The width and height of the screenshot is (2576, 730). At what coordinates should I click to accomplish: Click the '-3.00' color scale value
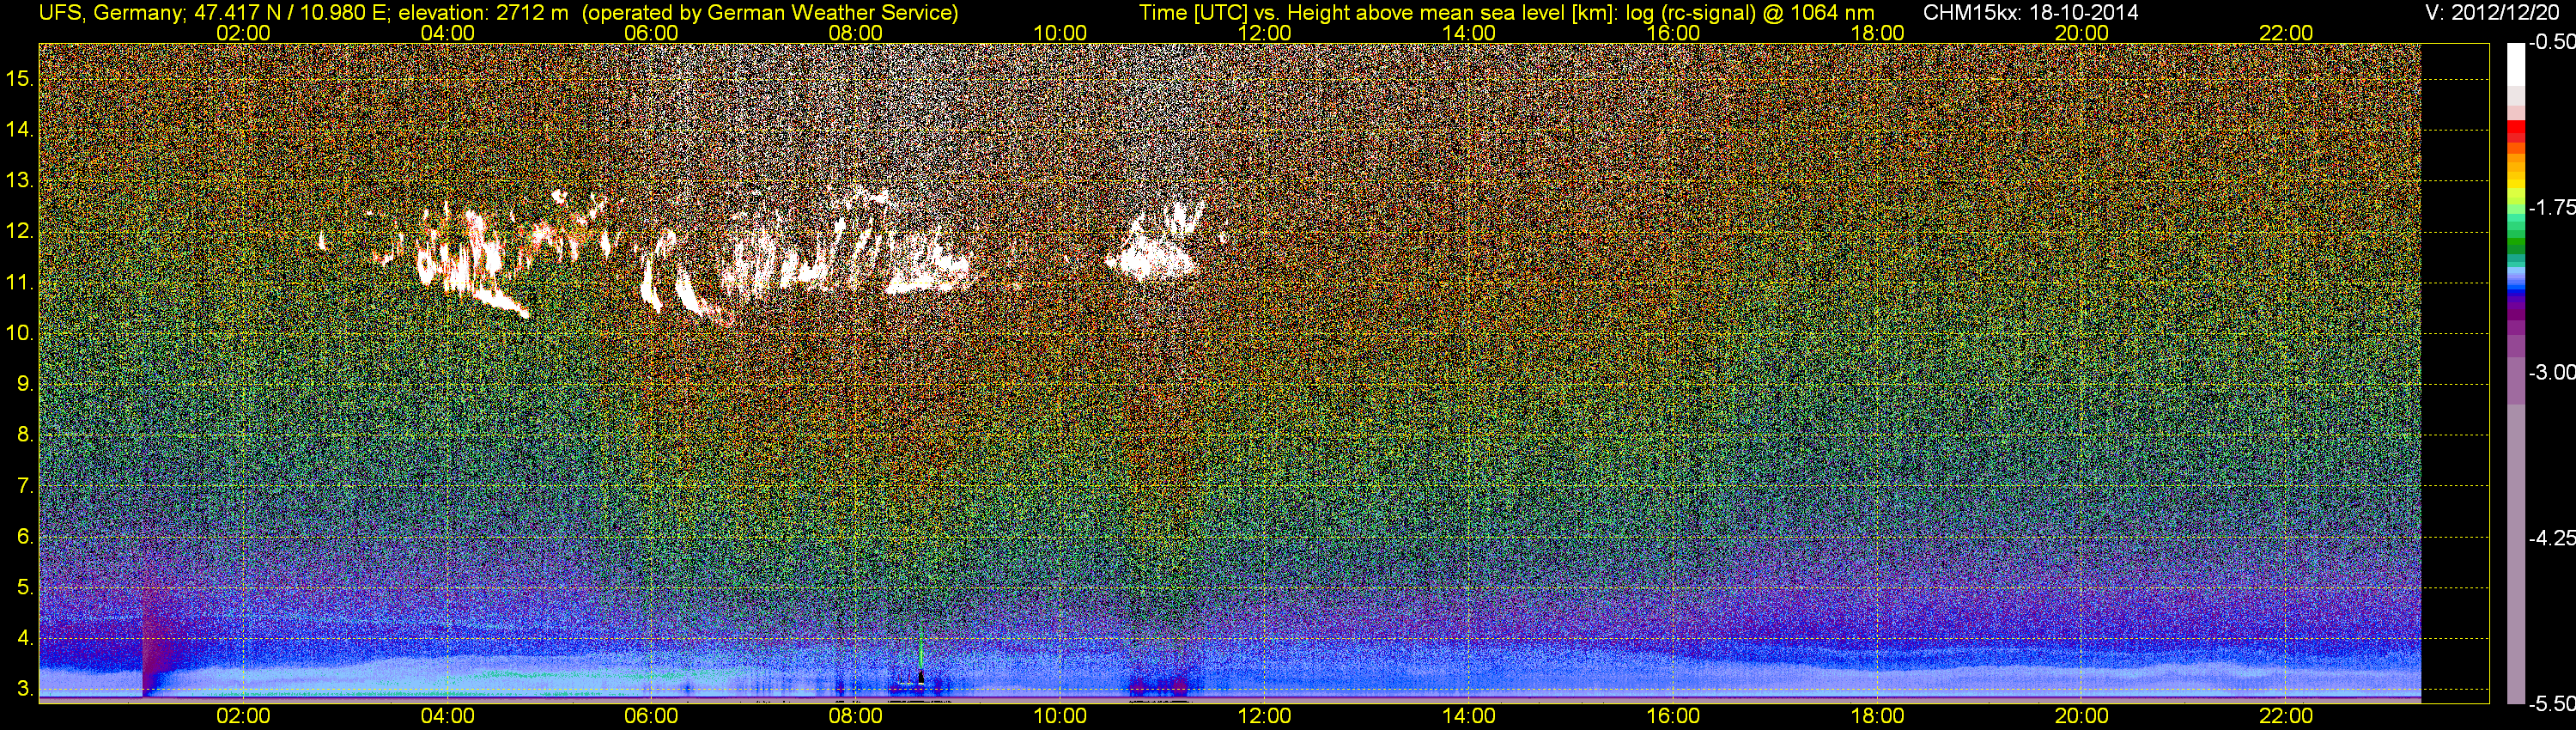[x=2551, y=373]
